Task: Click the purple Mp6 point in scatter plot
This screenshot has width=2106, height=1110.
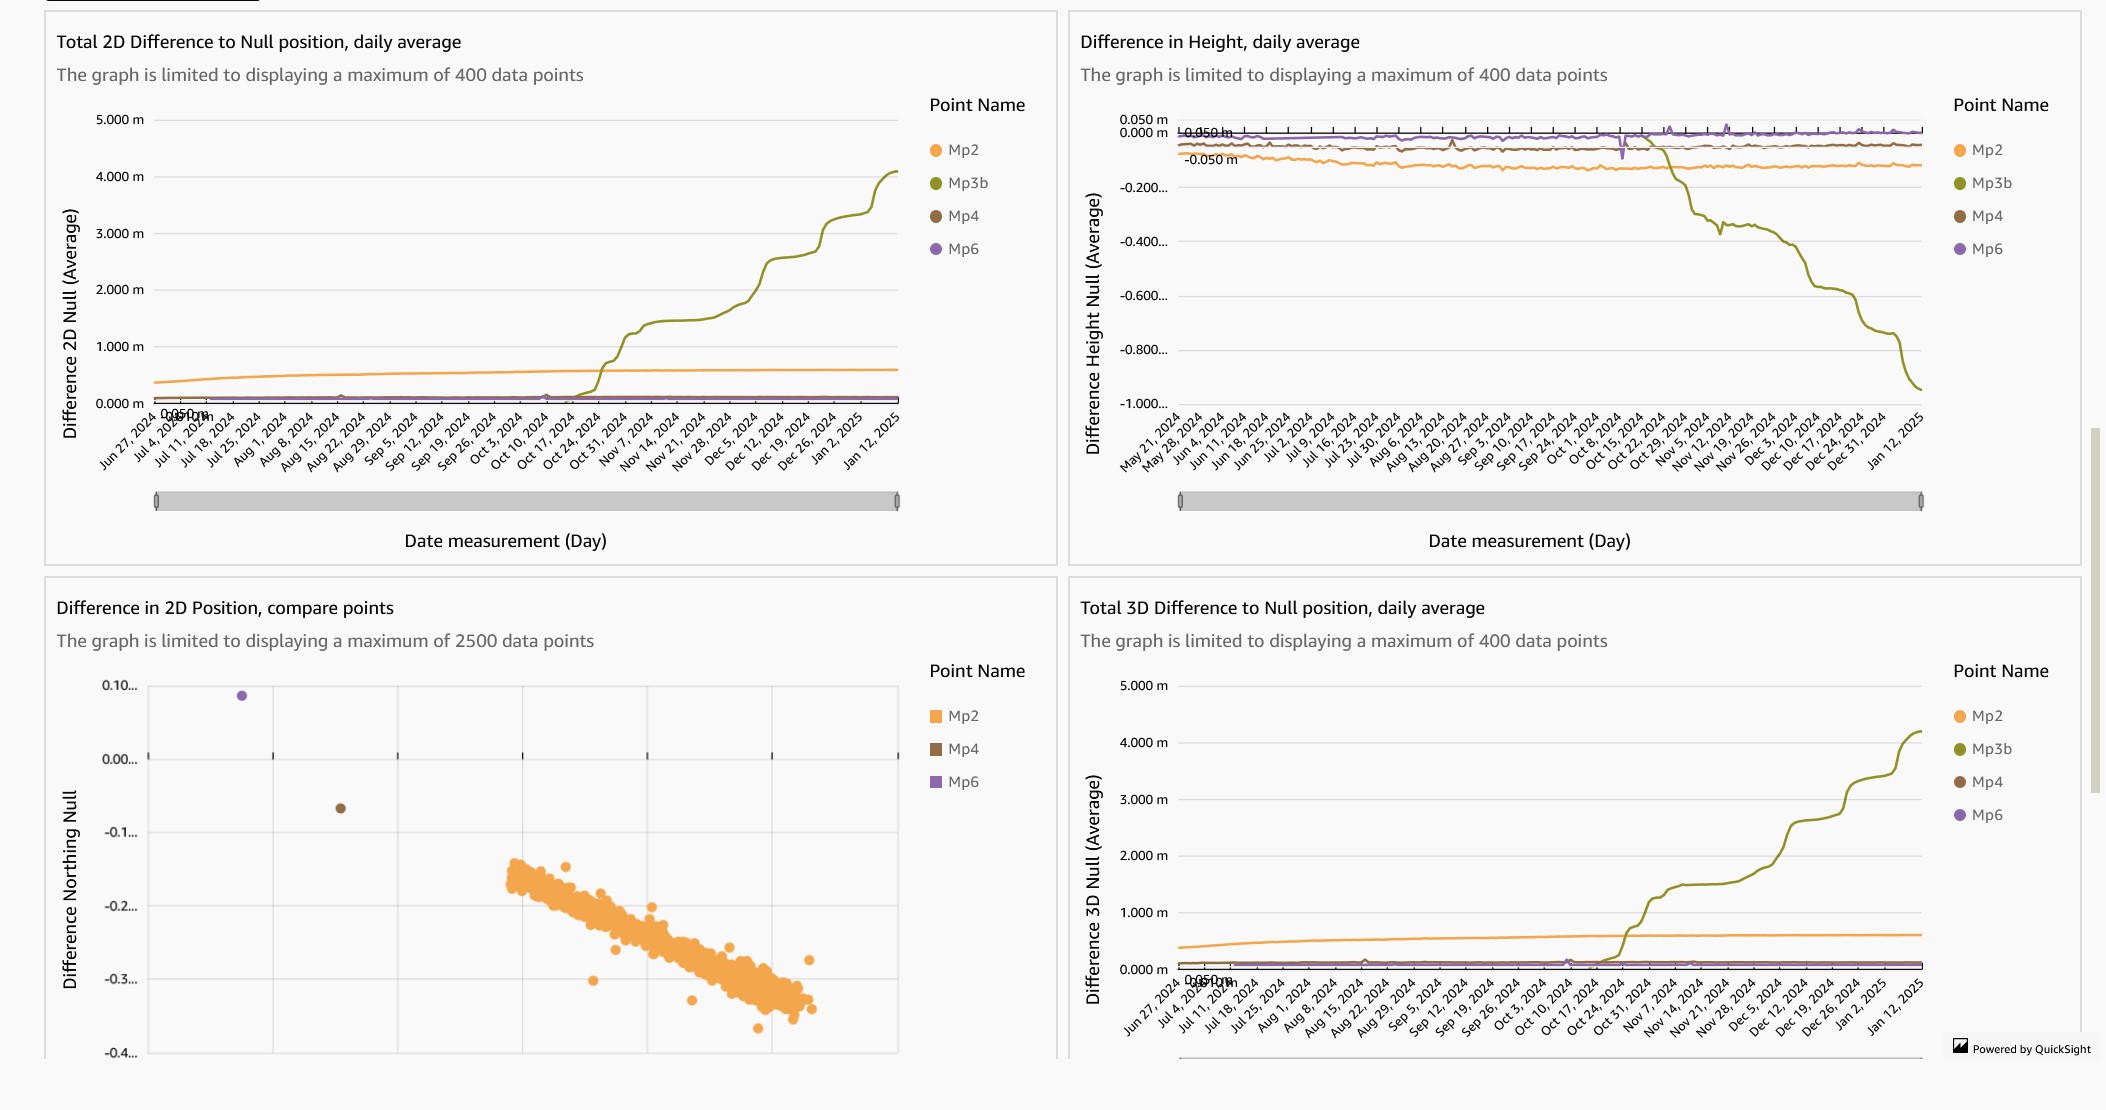Action: click(242, 696)
